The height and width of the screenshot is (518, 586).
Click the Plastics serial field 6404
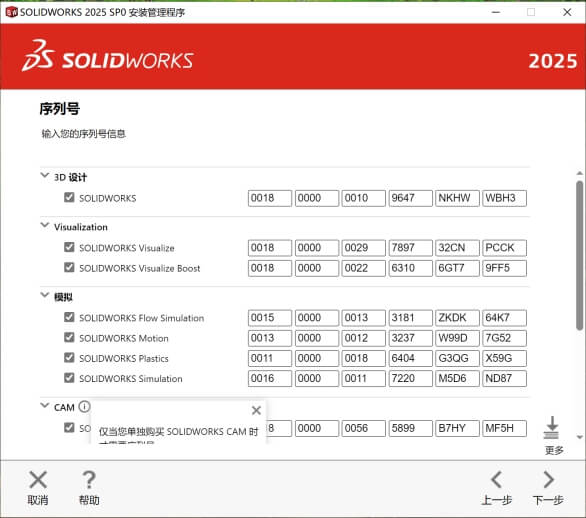coord(410,358)
